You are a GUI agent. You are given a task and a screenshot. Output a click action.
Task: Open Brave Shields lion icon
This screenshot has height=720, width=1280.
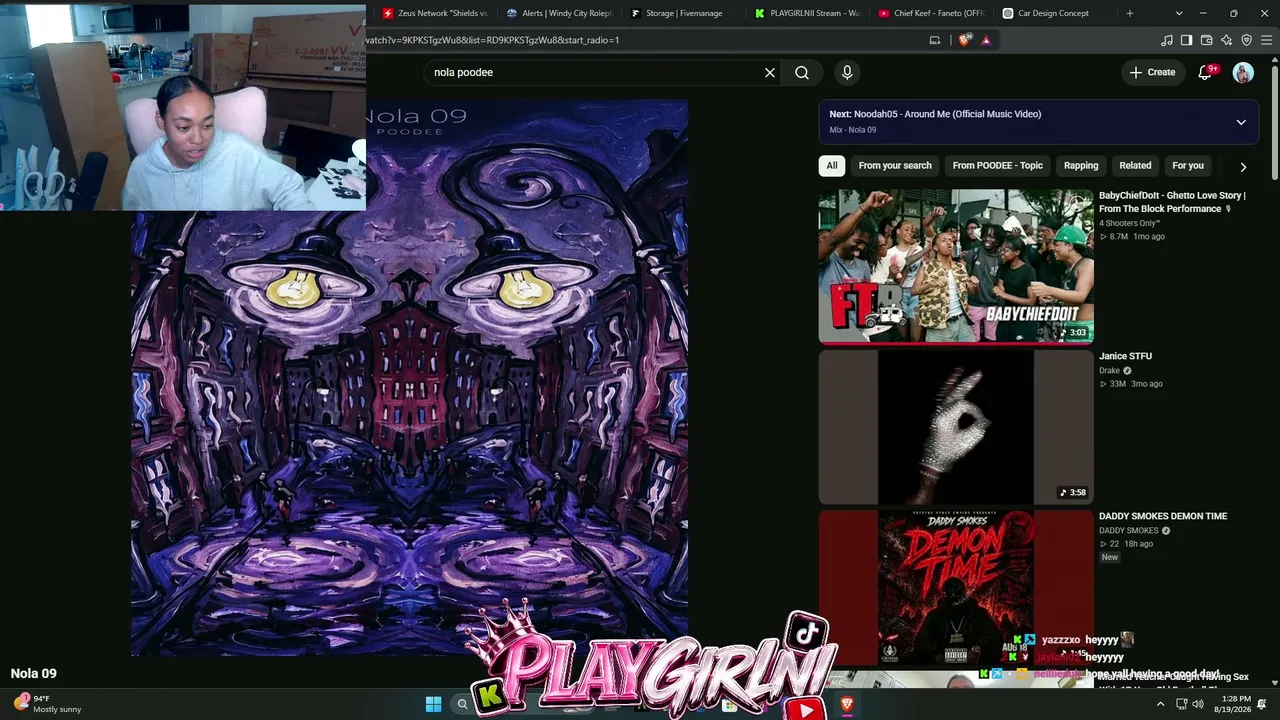[x=964, y=40]
